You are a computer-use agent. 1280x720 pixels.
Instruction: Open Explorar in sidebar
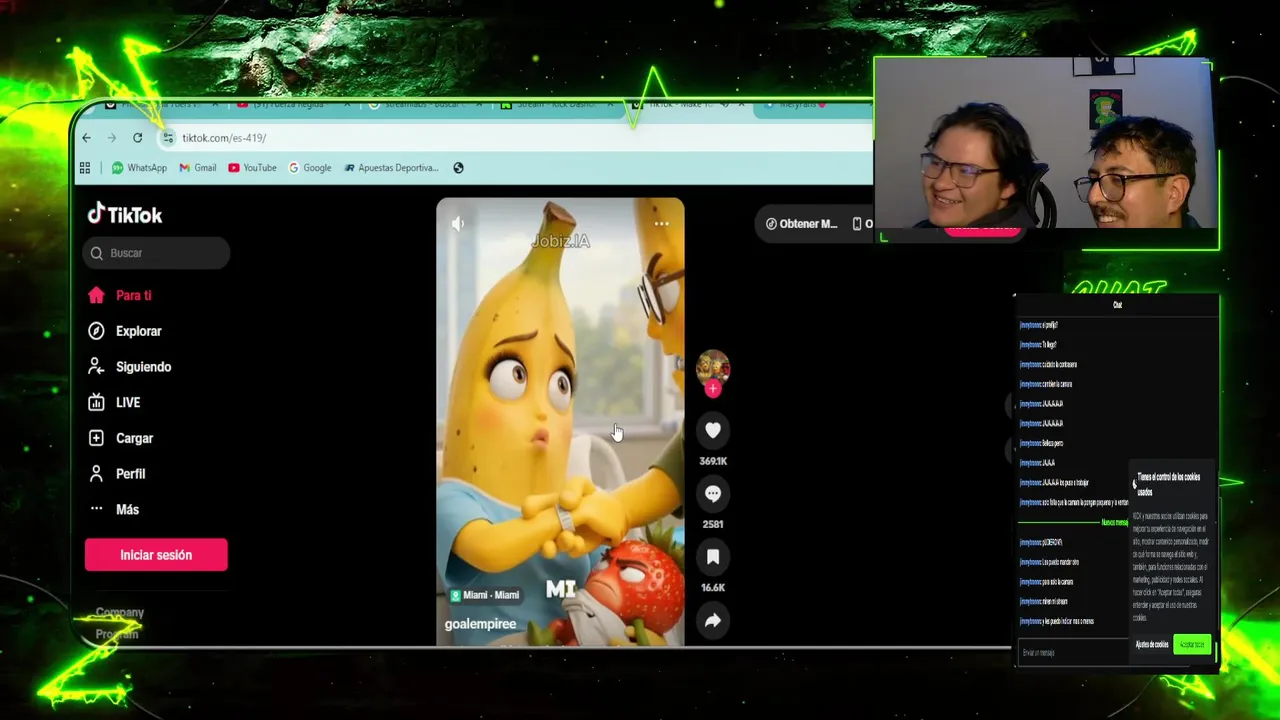coord(125,331)
